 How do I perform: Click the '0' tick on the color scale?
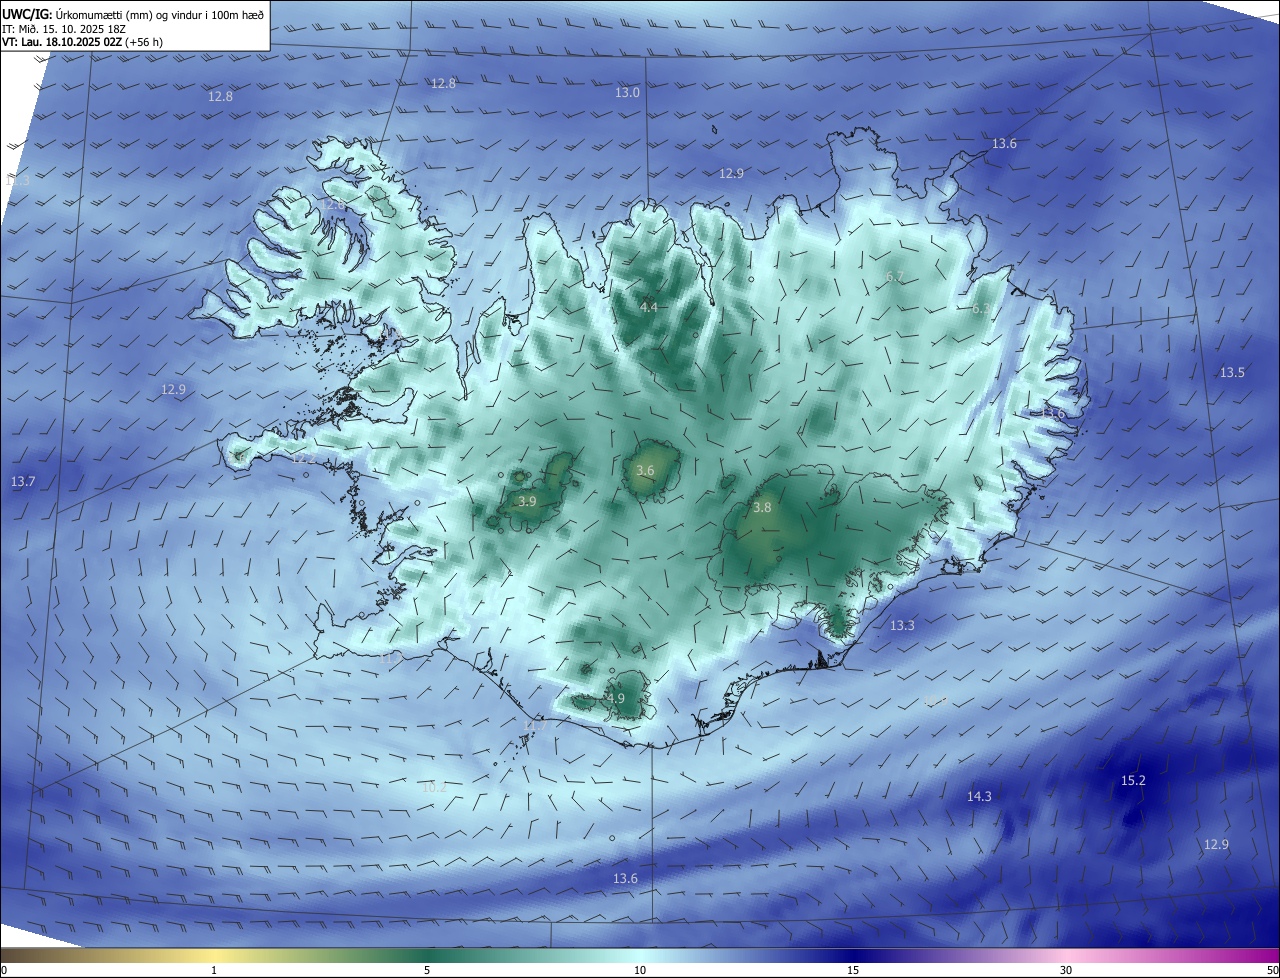point(4,971)
